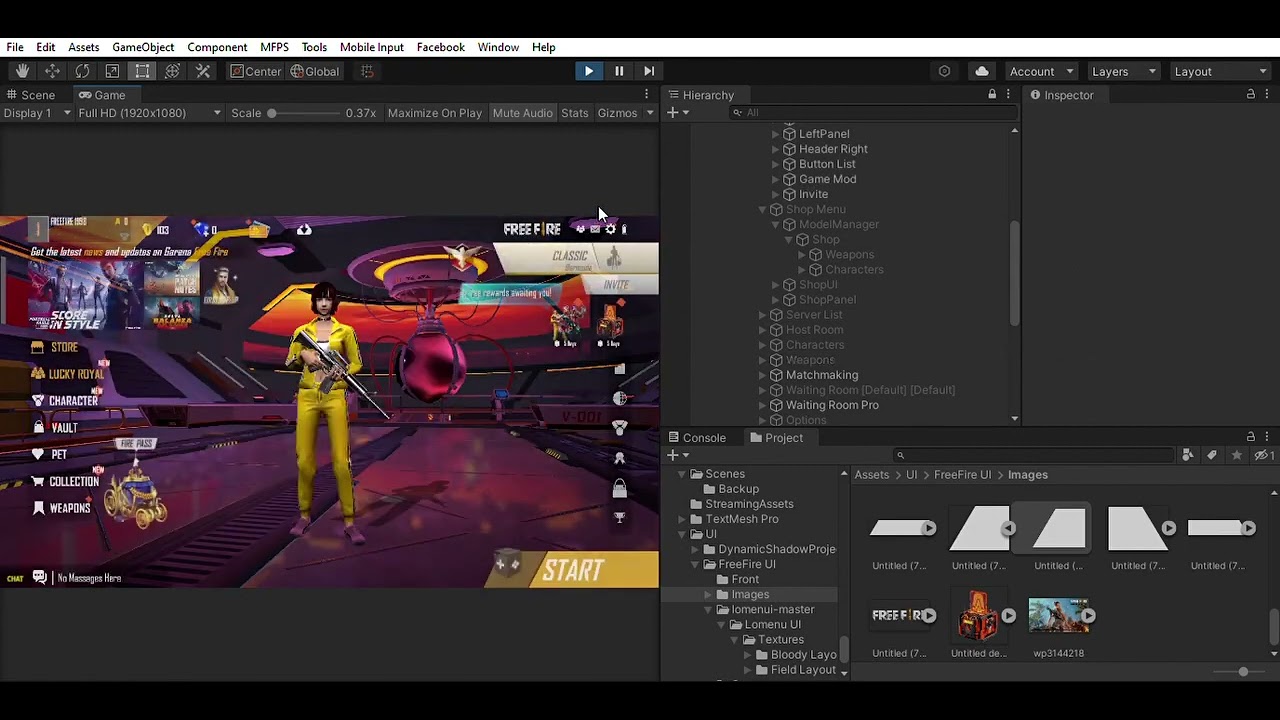The image size is (1280, 720).
Task: Open the Layout dropdown
Action: click(1220, 71)
